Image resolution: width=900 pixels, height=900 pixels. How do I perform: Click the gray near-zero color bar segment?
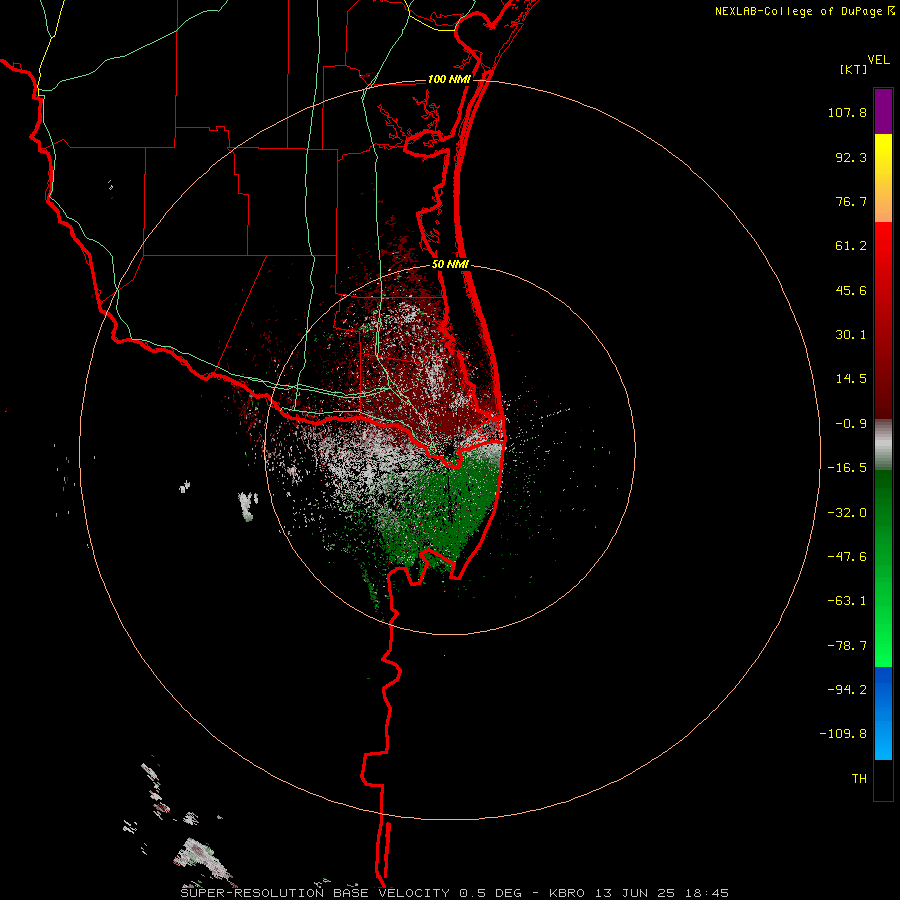pyautogui.click(x=883, y=445)
